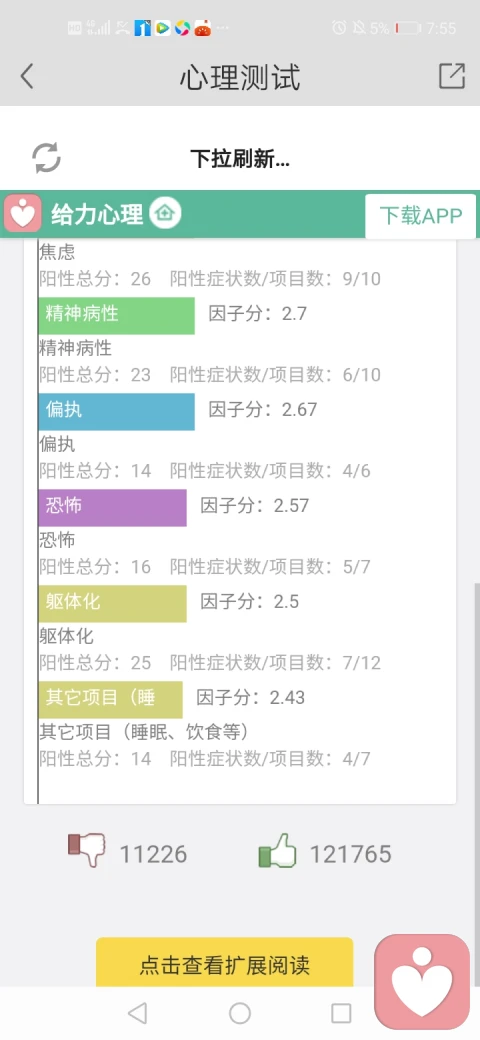The height and width of the screenshot is (1040, 480).
Task: Click 点击查看扩展阅读 yellow button
Action: click(225, 962)
